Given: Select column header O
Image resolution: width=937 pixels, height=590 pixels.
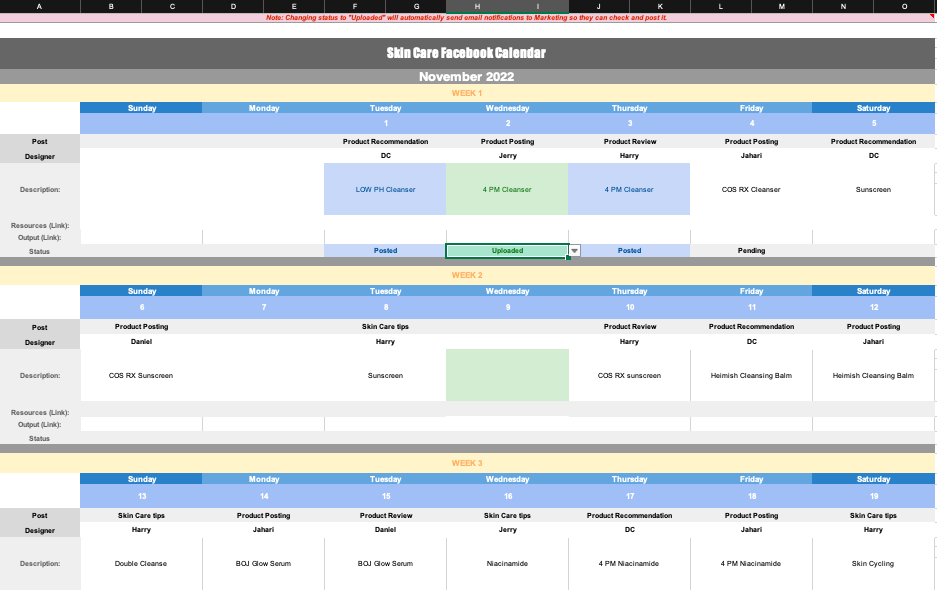Looking at the screenshot, I should point(904,7).
